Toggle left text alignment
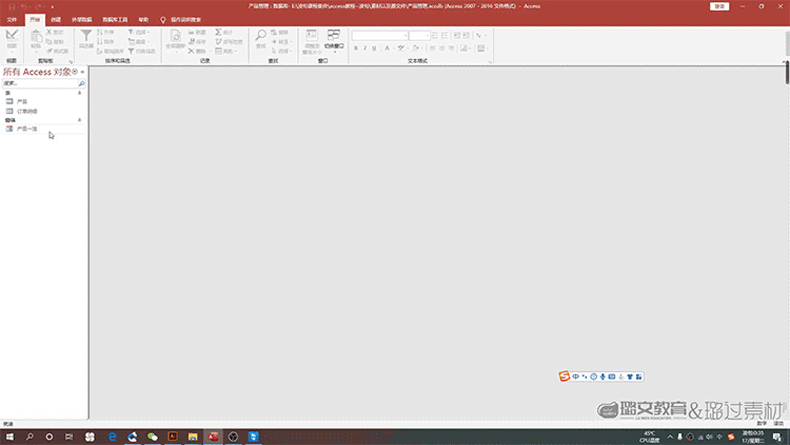 432,48
